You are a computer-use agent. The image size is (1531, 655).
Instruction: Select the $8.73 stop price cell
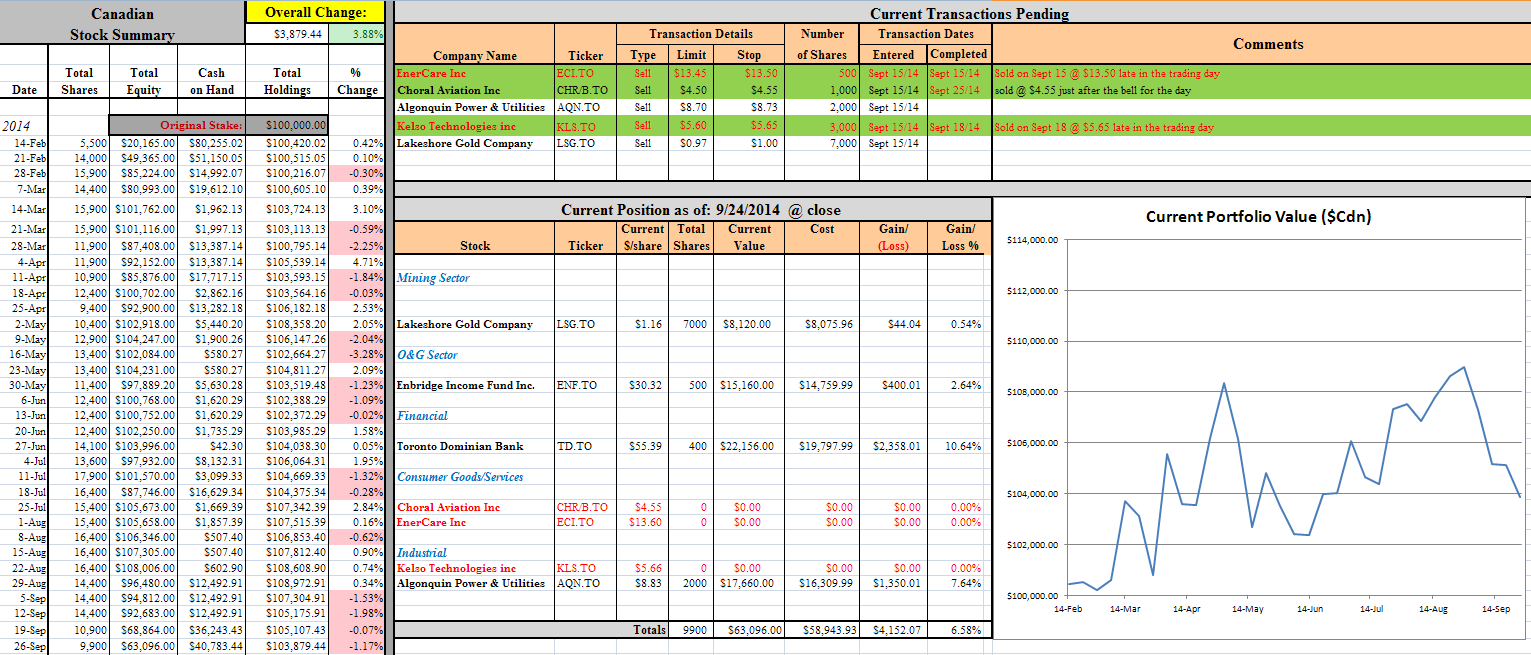point(747,107)
